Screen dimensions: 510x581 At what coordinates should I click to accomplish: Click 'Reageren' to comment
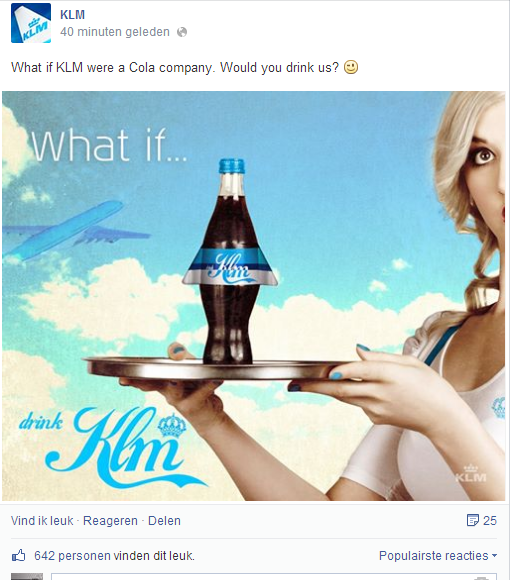110,521
